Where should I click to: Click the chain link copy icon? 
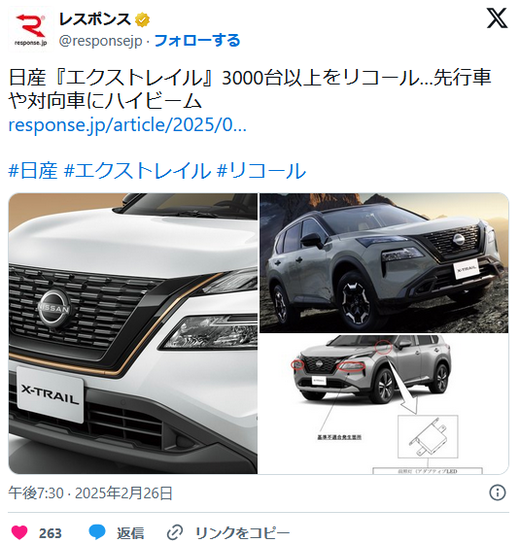(175, 533)
